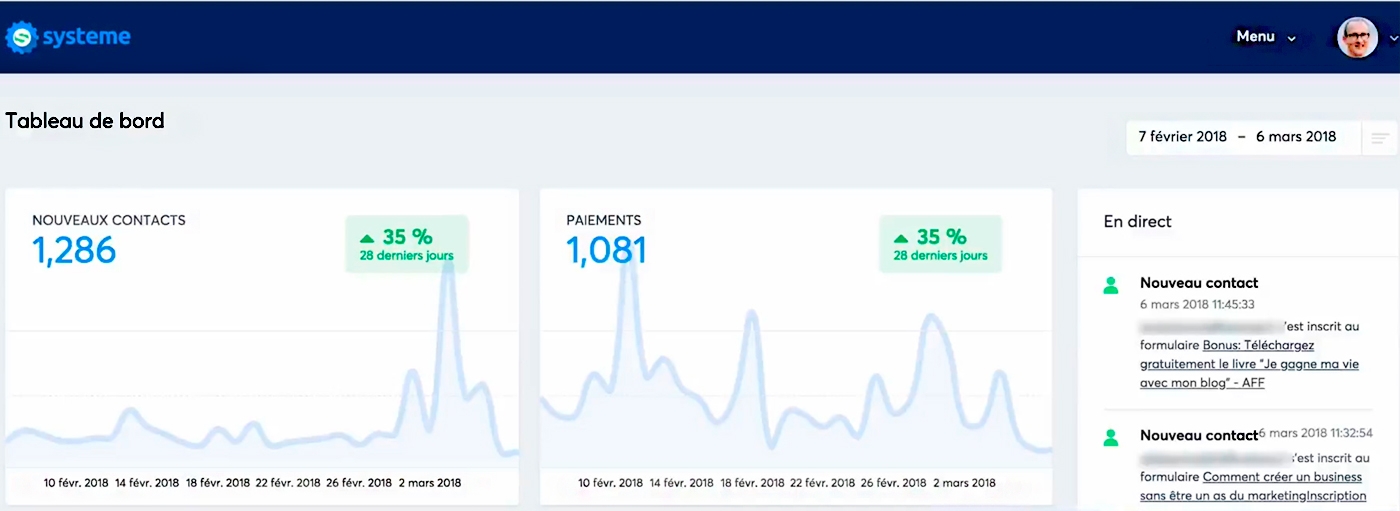Click the second Nouveau contact person icon
The image size is (1400, 511).
click(x=1110, y=437)
